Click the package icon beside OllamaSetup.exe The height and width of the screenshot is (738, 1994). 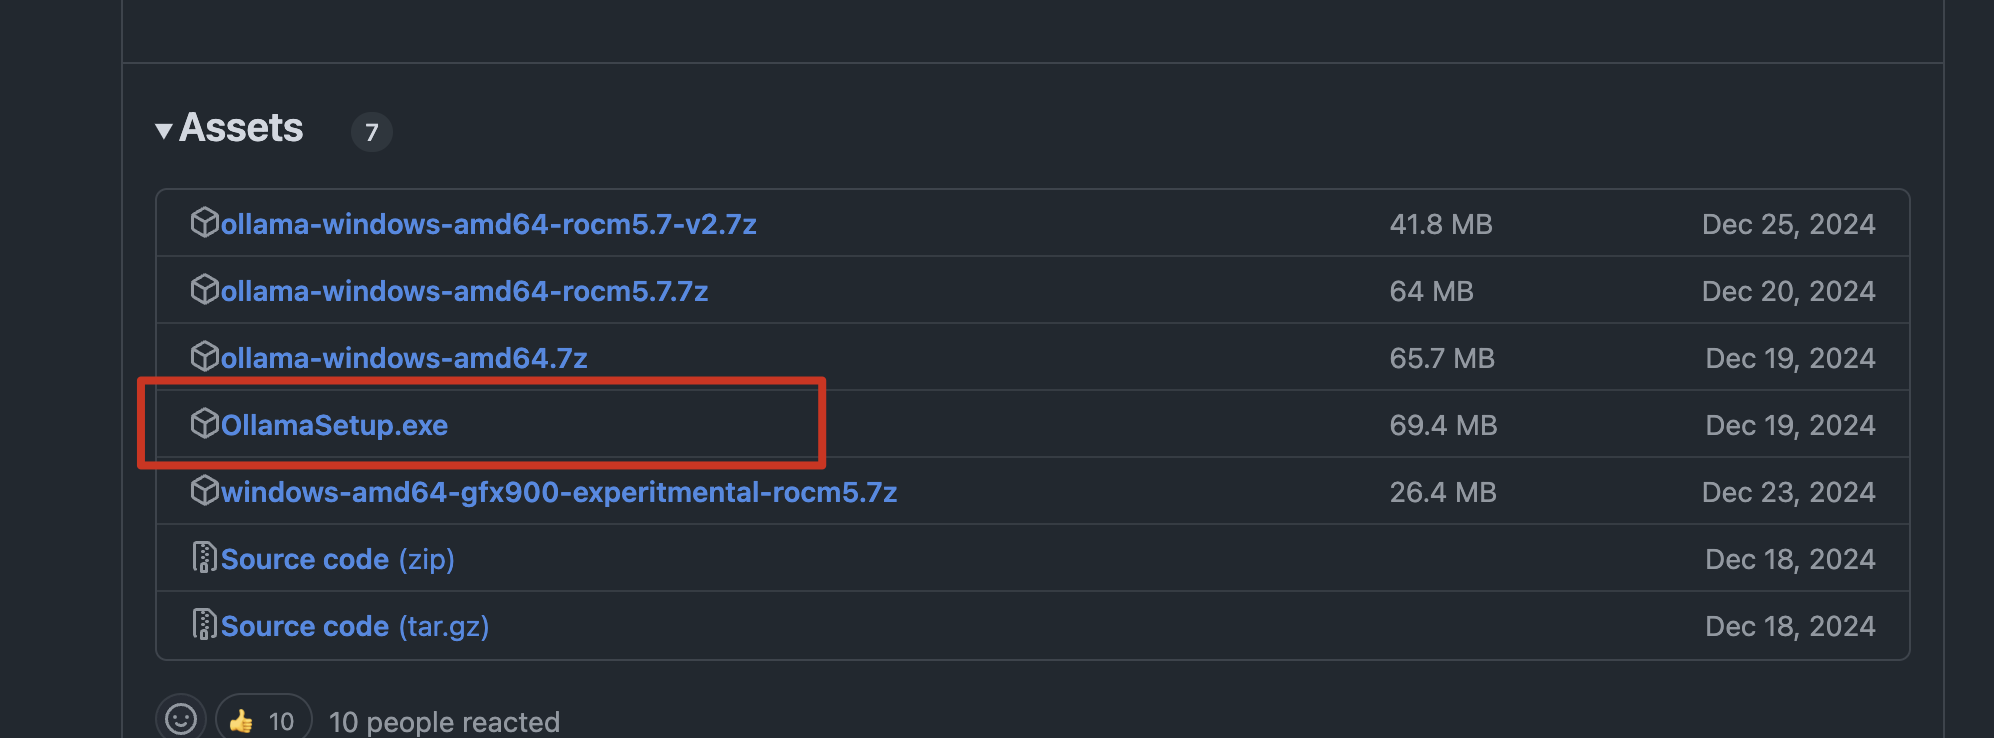point(204,423)
